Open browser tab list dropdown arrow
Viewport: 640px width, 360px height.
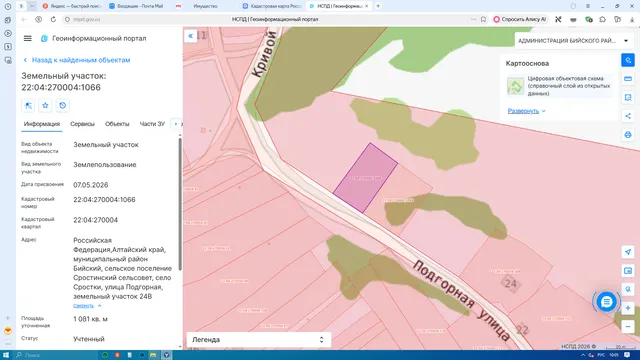[32, 6]
